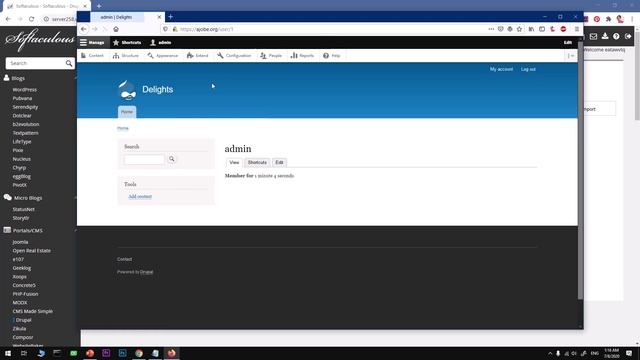Go forward in Firefox window
Image resolution: width=640 pixels, height=360 pixels.
click(x=95, y=29)
